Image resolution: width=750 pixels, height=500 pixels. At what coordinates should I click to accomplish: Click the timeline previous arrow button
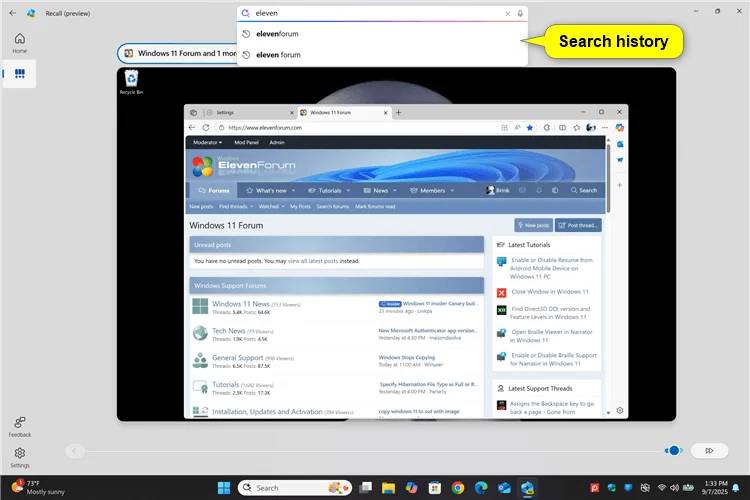click(x=75, y=451)
